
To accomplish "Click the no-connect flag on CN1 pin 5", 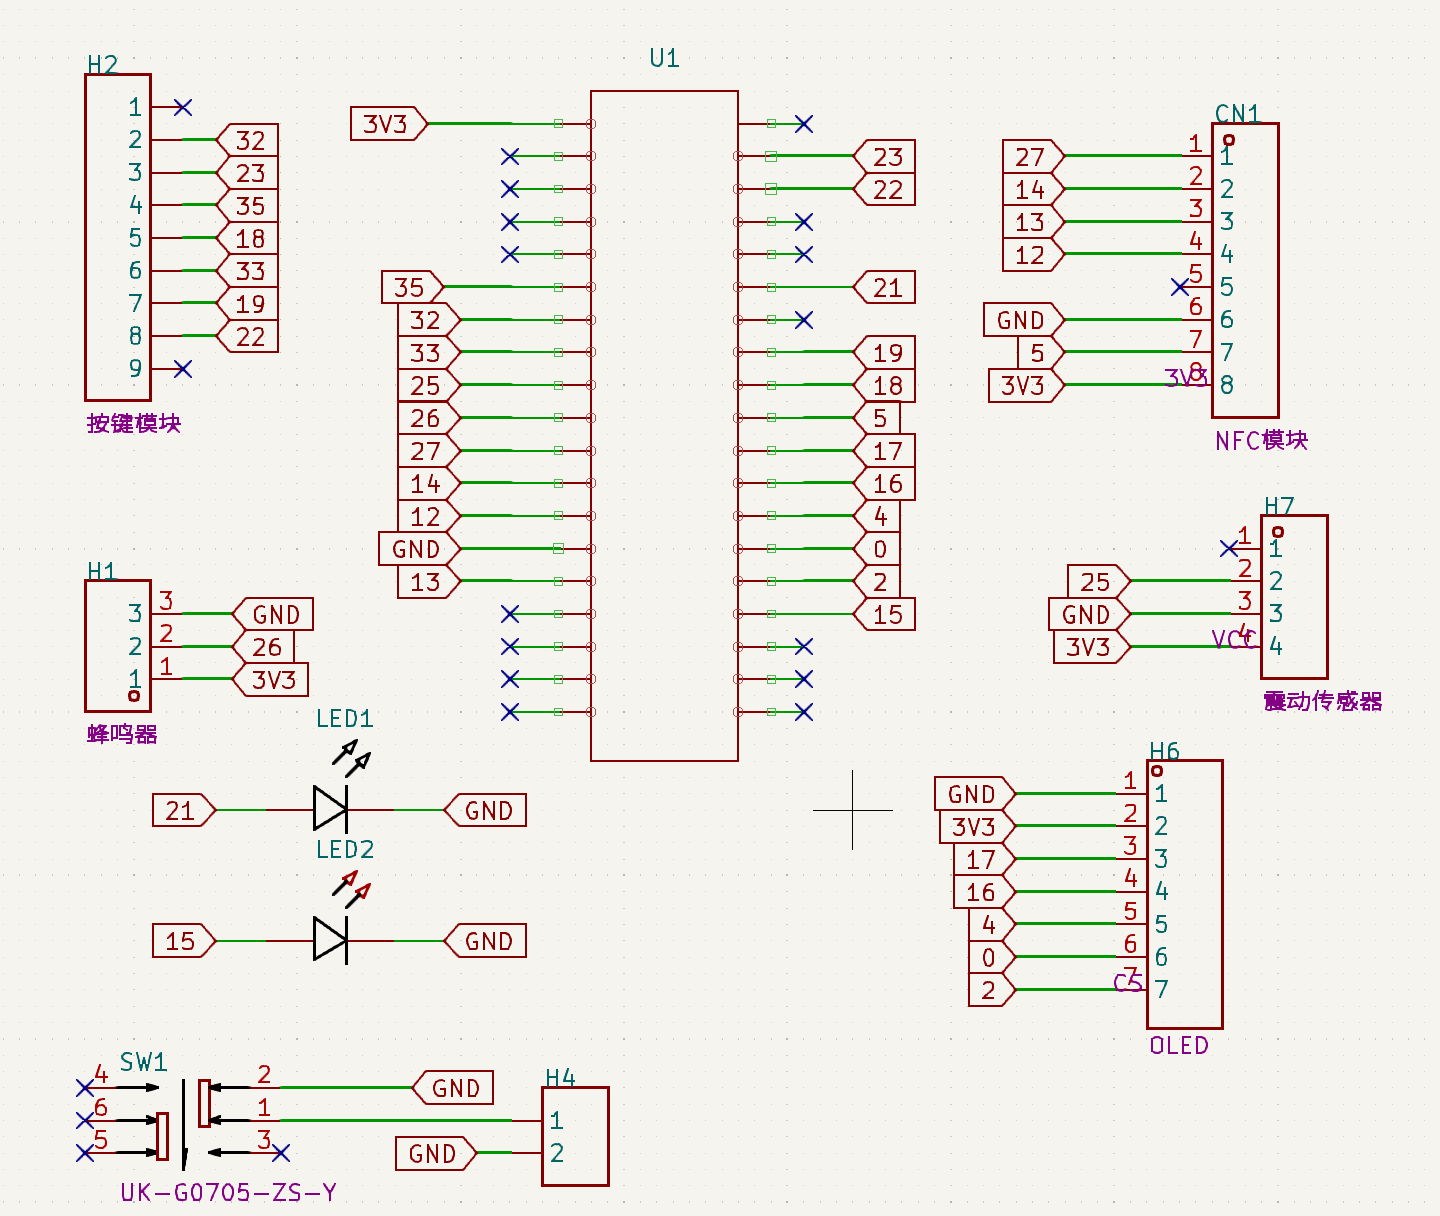I will [x=1180, y=287].
